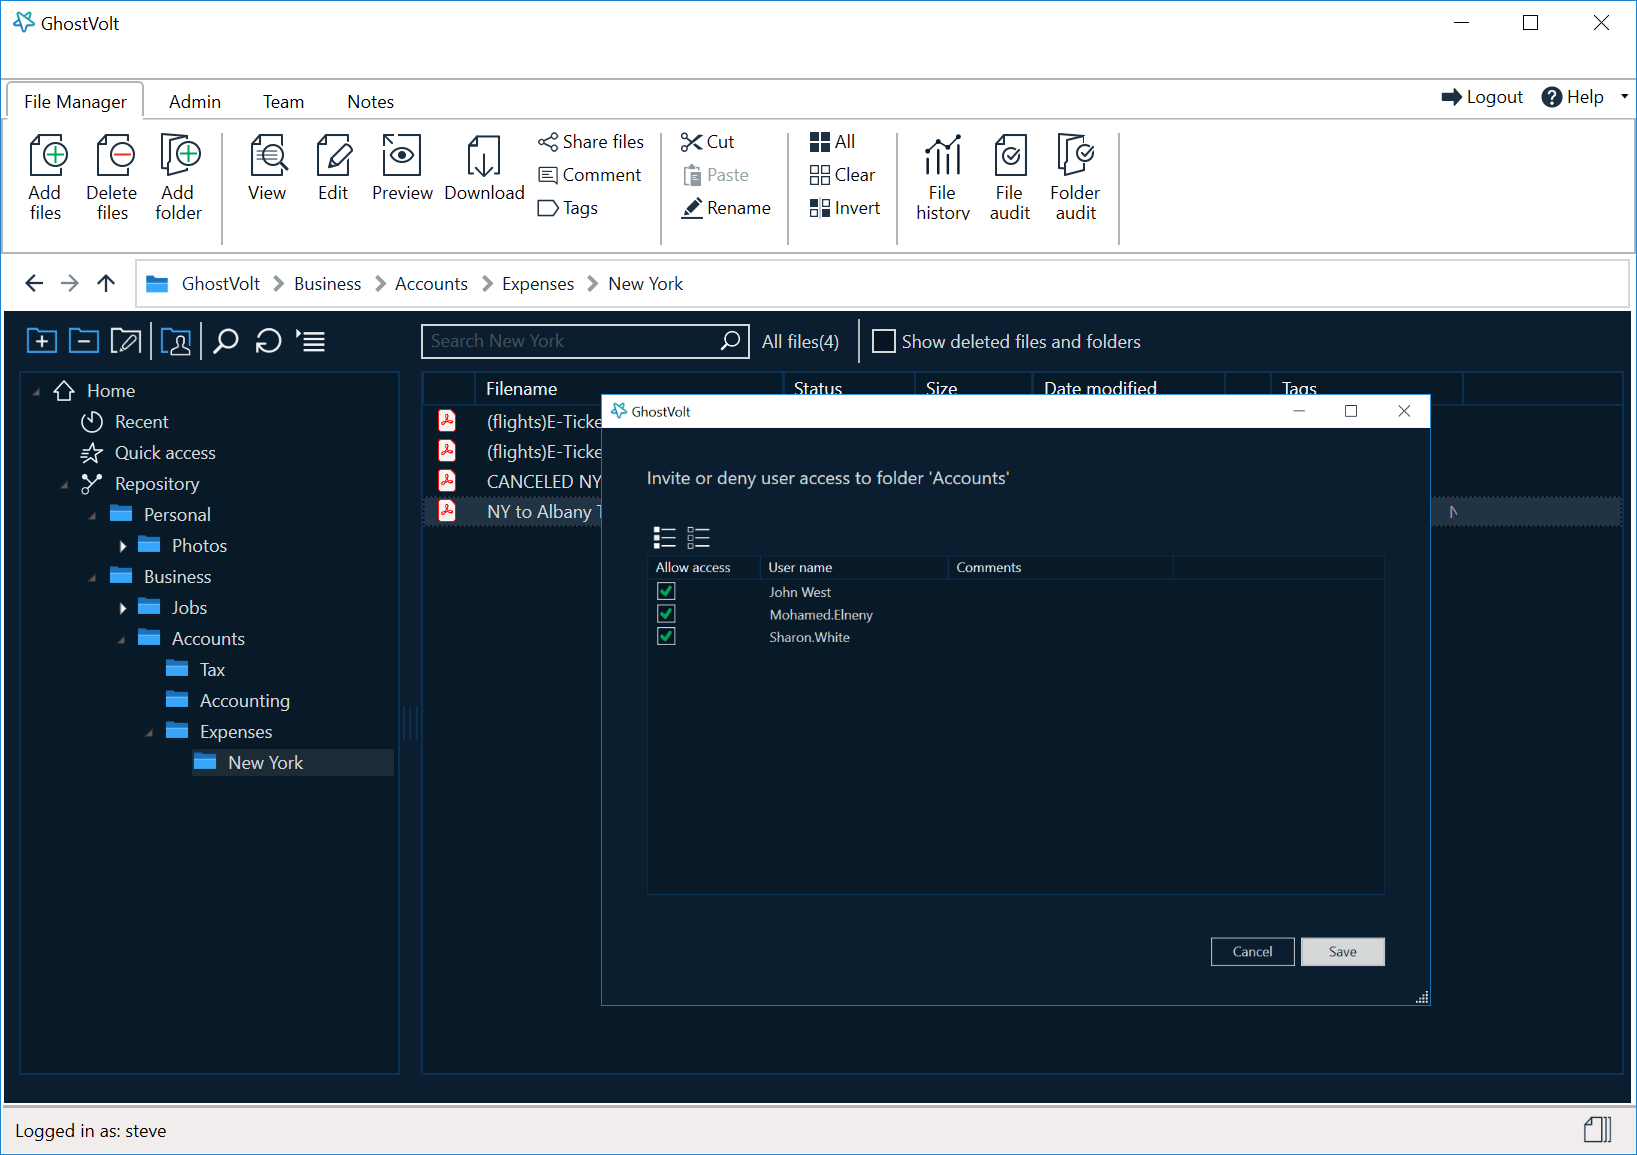Select All files in ribbon
The height and width of the screenshot is (1155, 1637).
(833, 142)
